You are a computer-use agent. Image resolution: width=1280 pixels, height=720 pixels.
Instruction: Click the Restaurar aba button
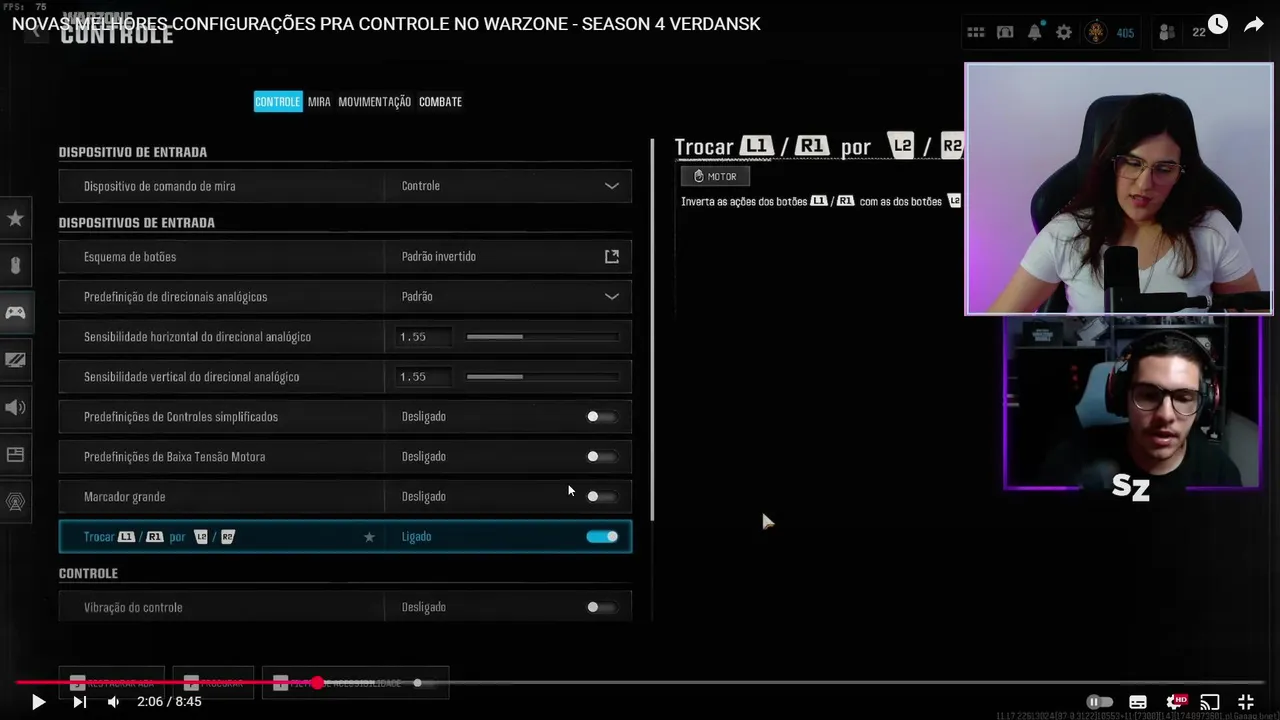tap(112, 683)
